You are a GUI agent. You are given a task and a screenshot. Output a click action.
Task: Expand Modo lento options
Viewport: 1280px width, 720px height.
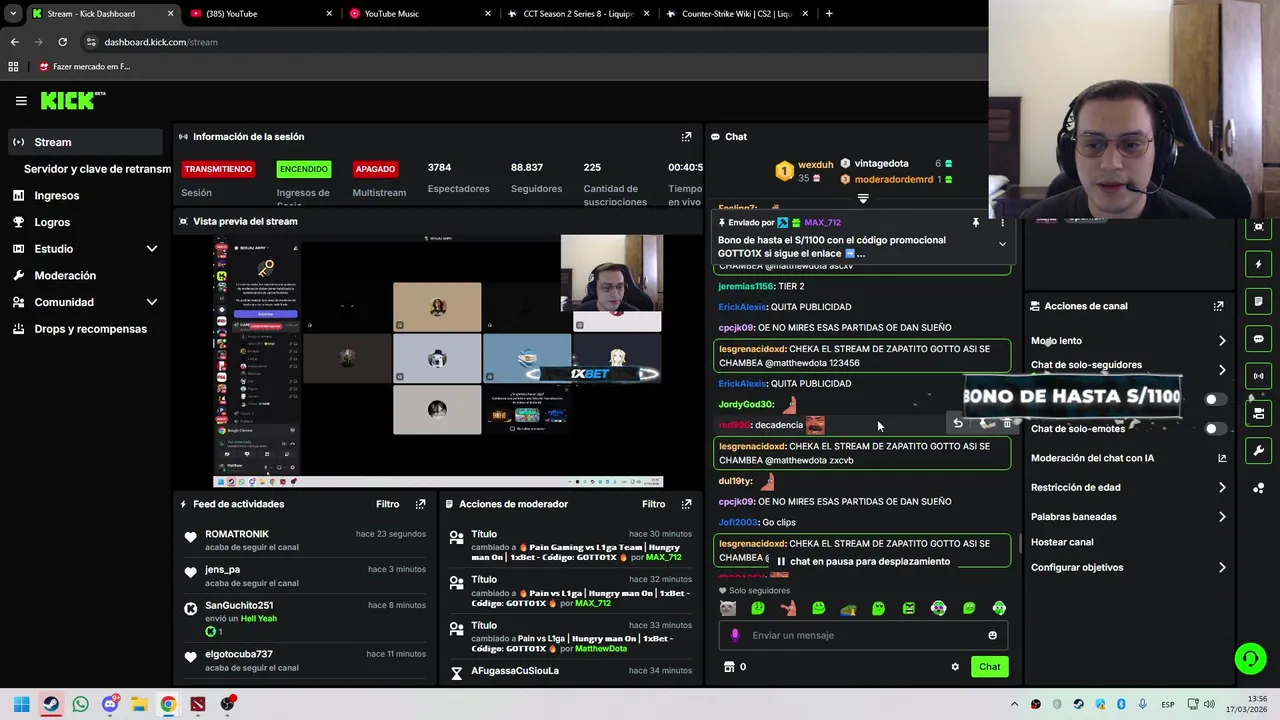pyautogui.click(x=1222, y=341)
